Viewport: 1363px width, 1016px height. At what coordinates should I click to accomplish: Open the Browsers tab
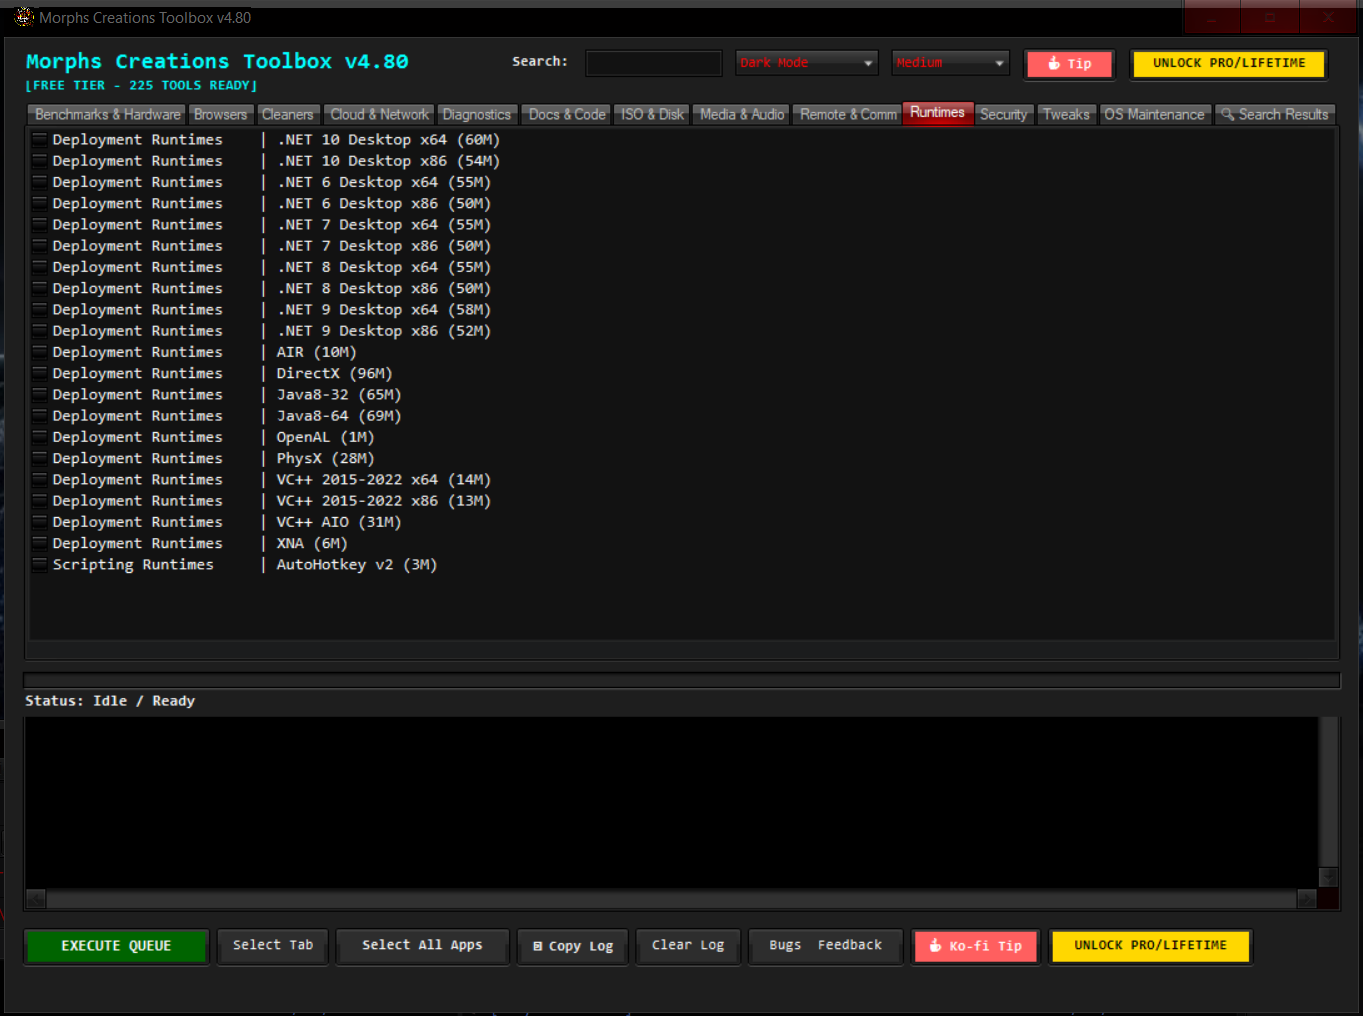(x=220, y=115)
